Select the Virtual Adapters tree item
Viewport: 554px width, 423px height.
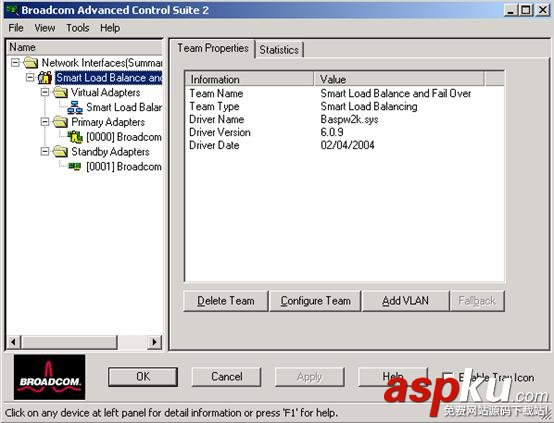click(x=105, y=93)
